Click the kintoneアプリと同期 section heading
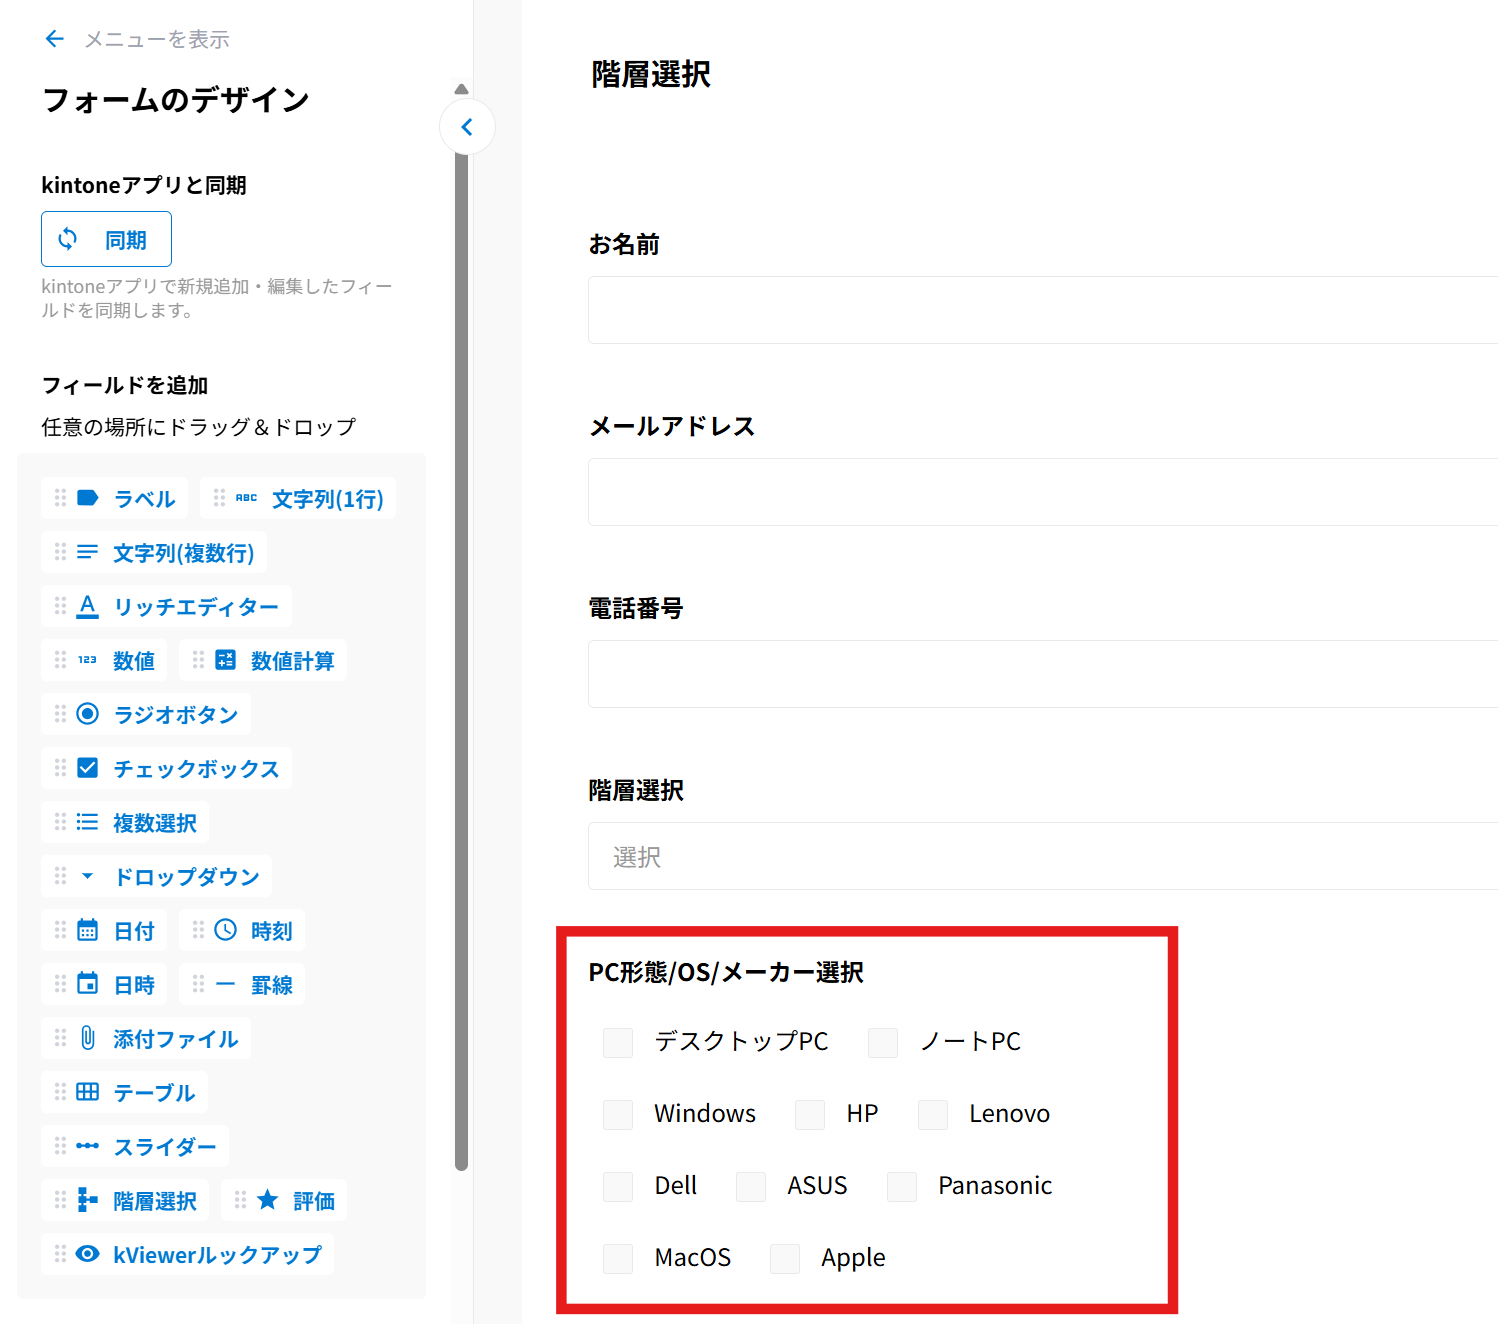The image size is (1498, 1324). click(x=144, y=185)
